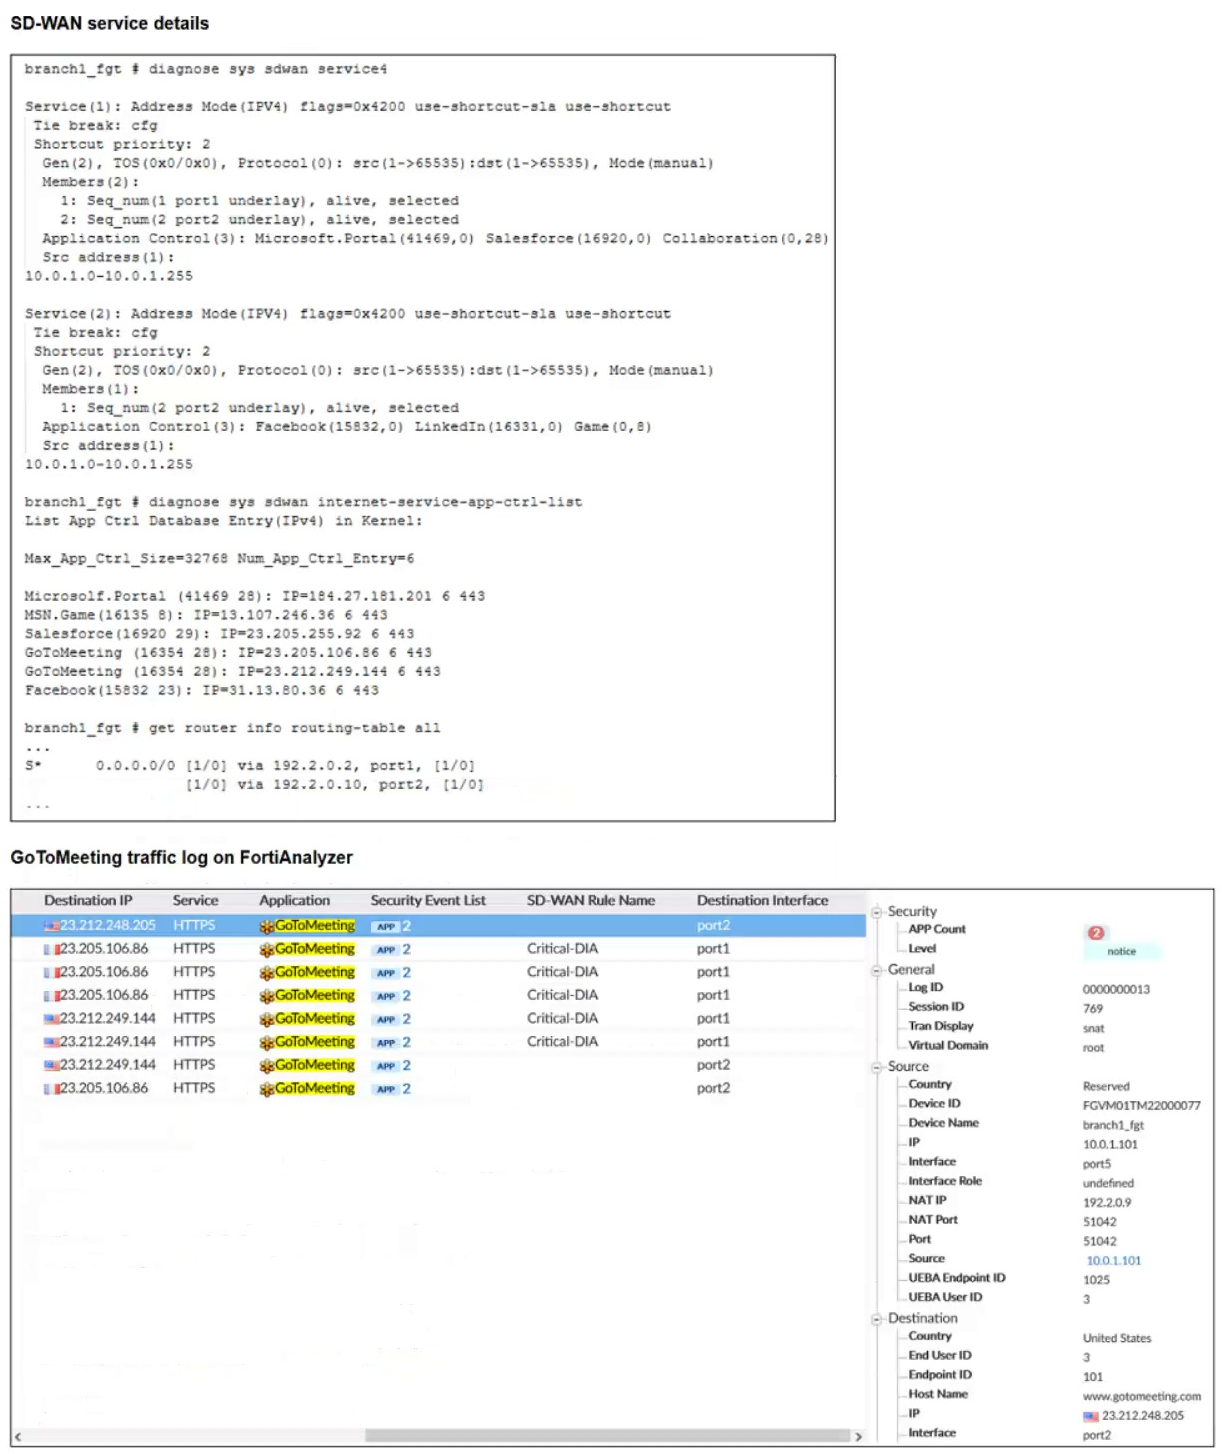Click the right scroll arrow under the log table
Viewport: 1222px width, 1454px height.
coord(857,1436)
